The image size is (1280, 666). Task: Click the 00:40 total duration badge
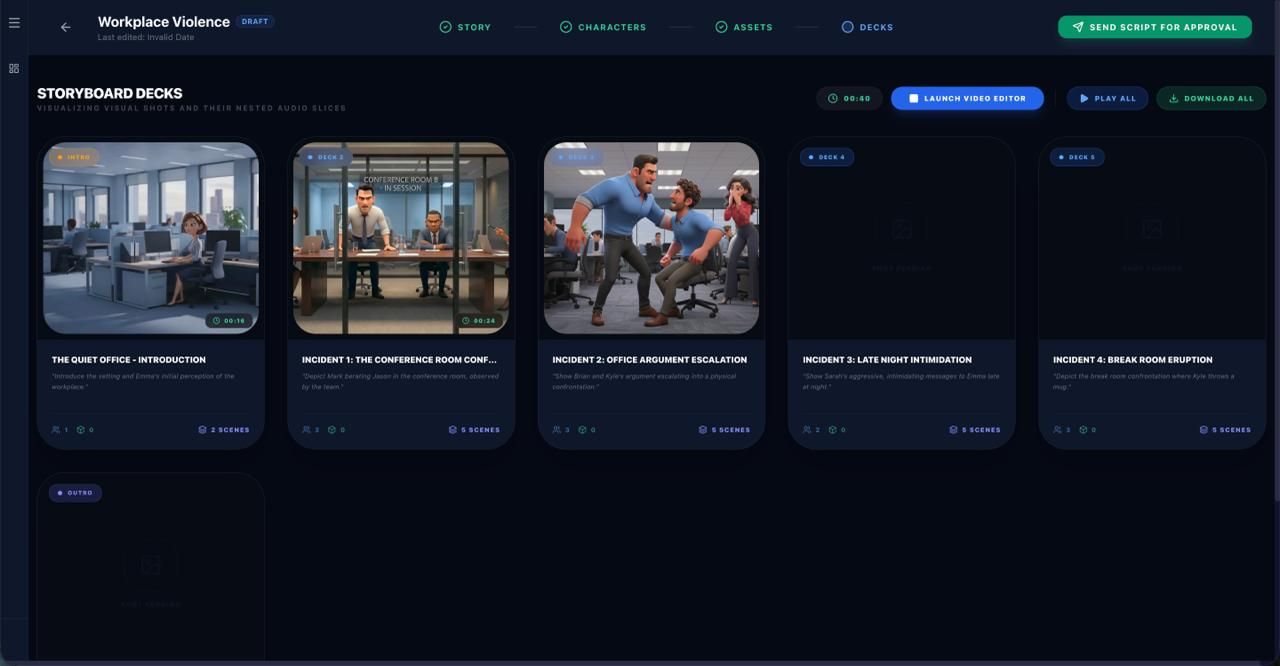point(849,98)
